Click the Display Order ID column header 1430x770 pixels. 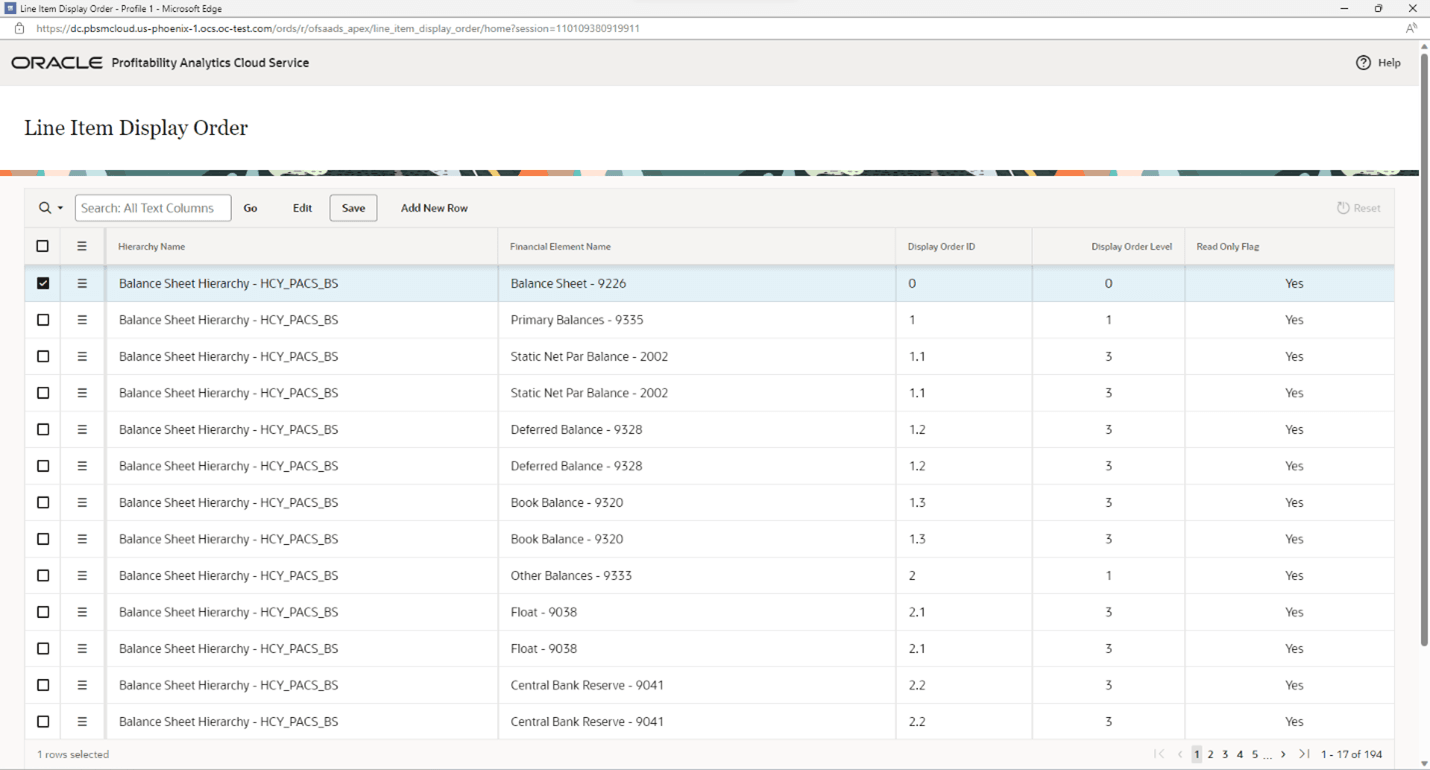(941, 247)
